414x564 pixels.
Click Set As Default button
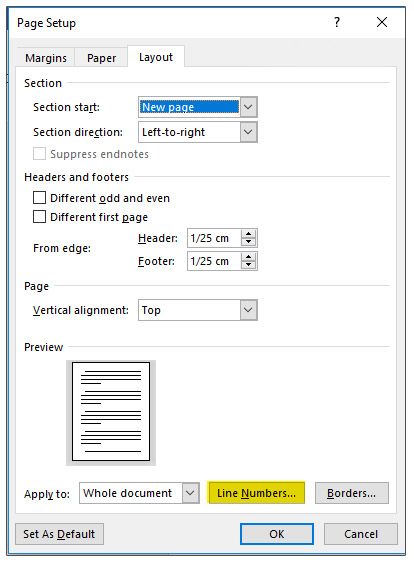point(59,534)
